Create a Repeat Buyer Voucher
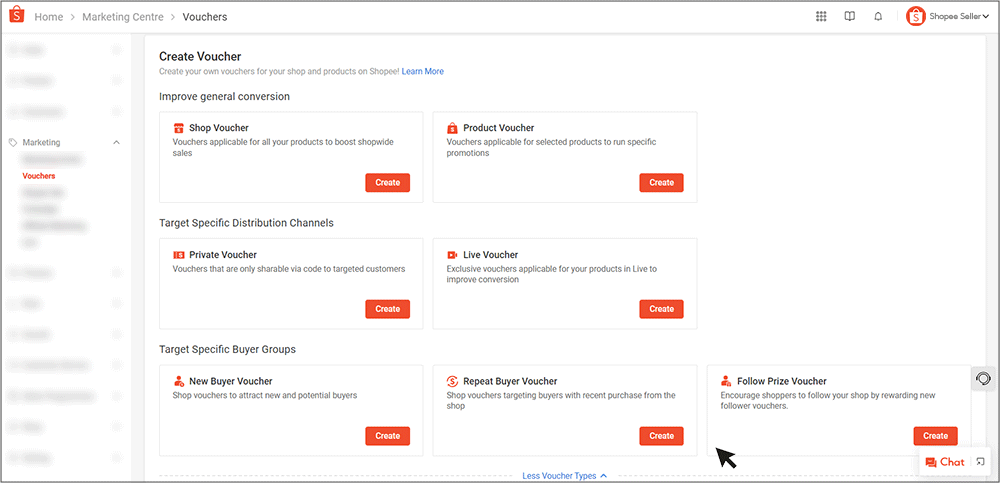 [661, 436]
